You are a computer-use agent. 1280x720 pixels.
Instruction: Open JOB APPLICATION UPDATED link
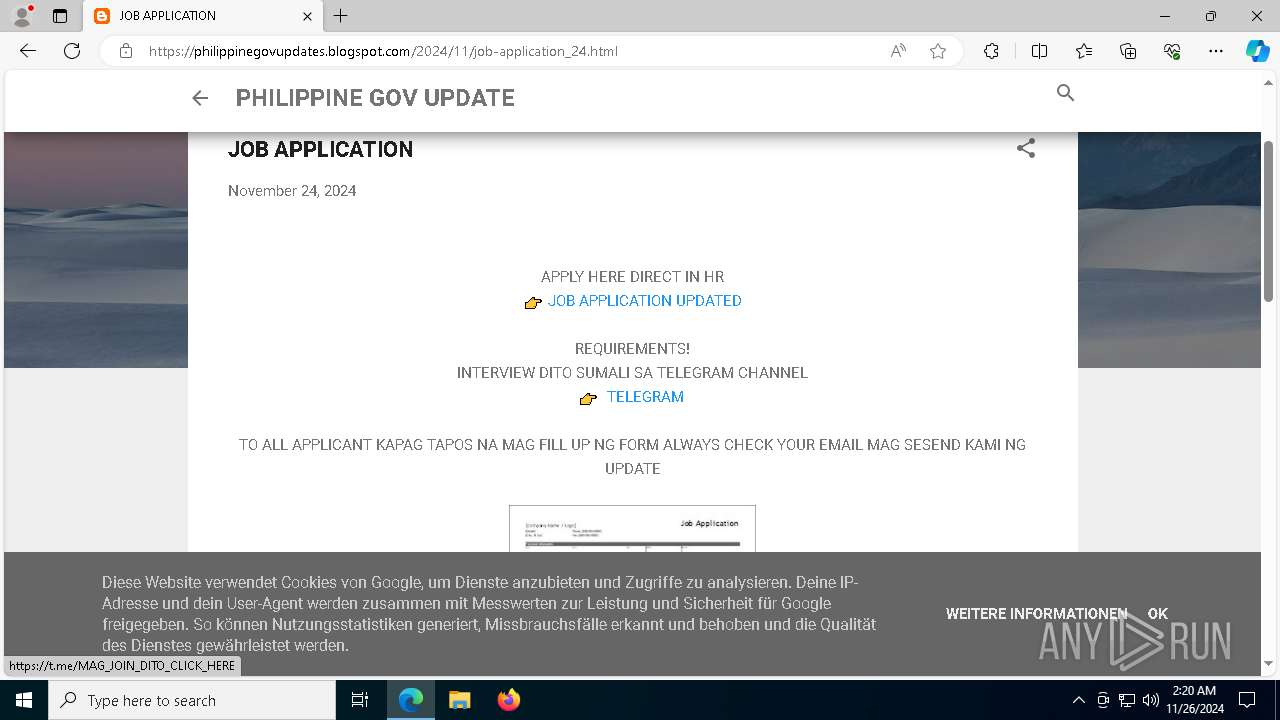tap(644, 301)
